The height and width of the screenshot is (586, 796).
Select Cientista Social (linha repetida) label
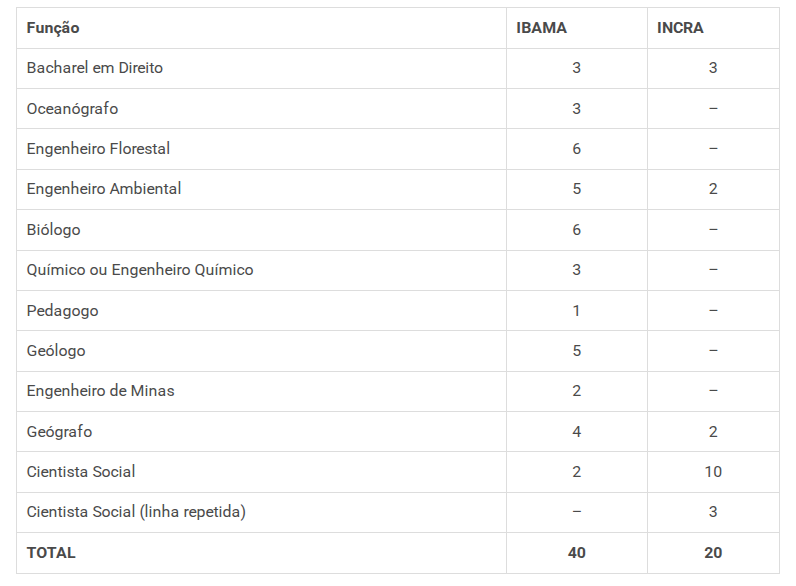[x=136, y=512]
